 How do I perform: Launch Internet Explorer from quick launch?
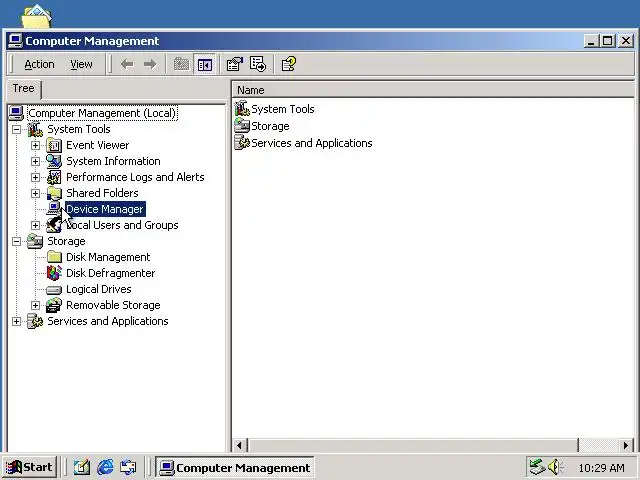click(x=105, y=467)
